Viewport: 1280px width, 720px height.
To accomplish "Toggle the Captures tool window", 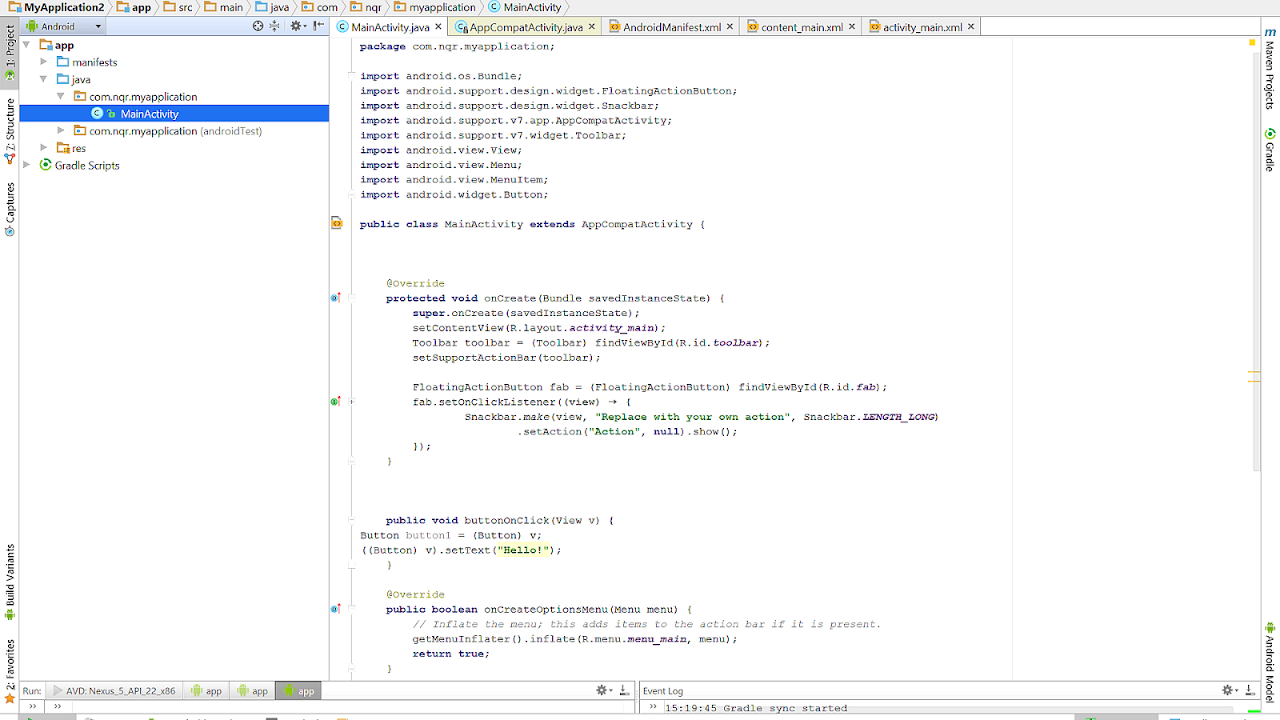I will pos(10,209).
